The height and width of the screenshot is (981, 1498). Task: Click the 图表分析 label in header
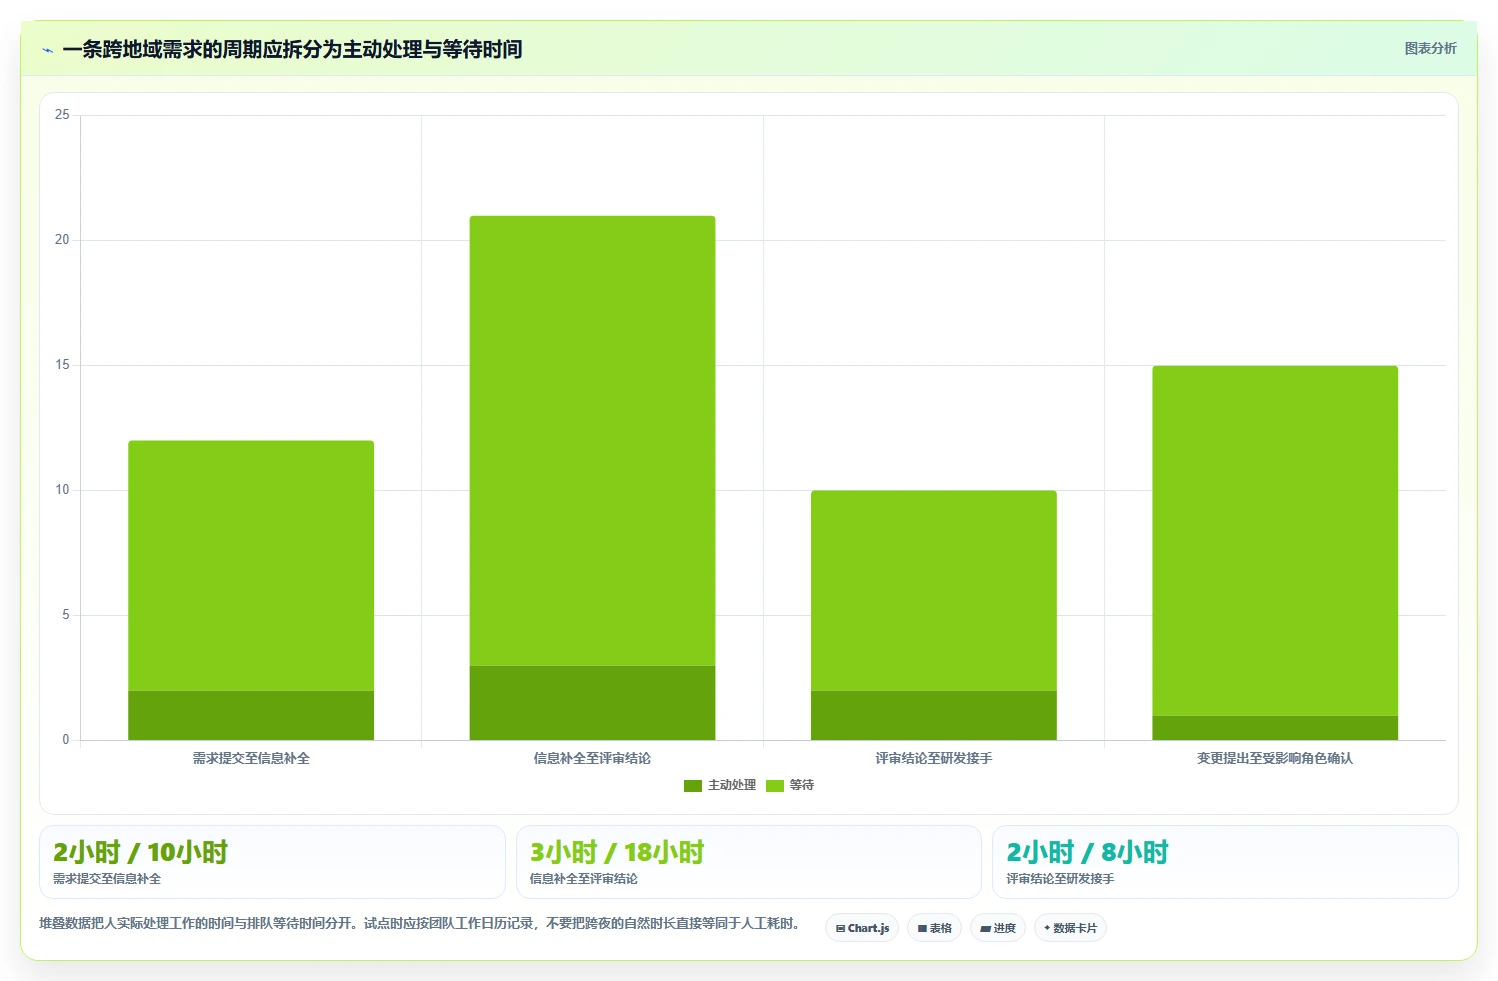click(x=1430, y=48)
